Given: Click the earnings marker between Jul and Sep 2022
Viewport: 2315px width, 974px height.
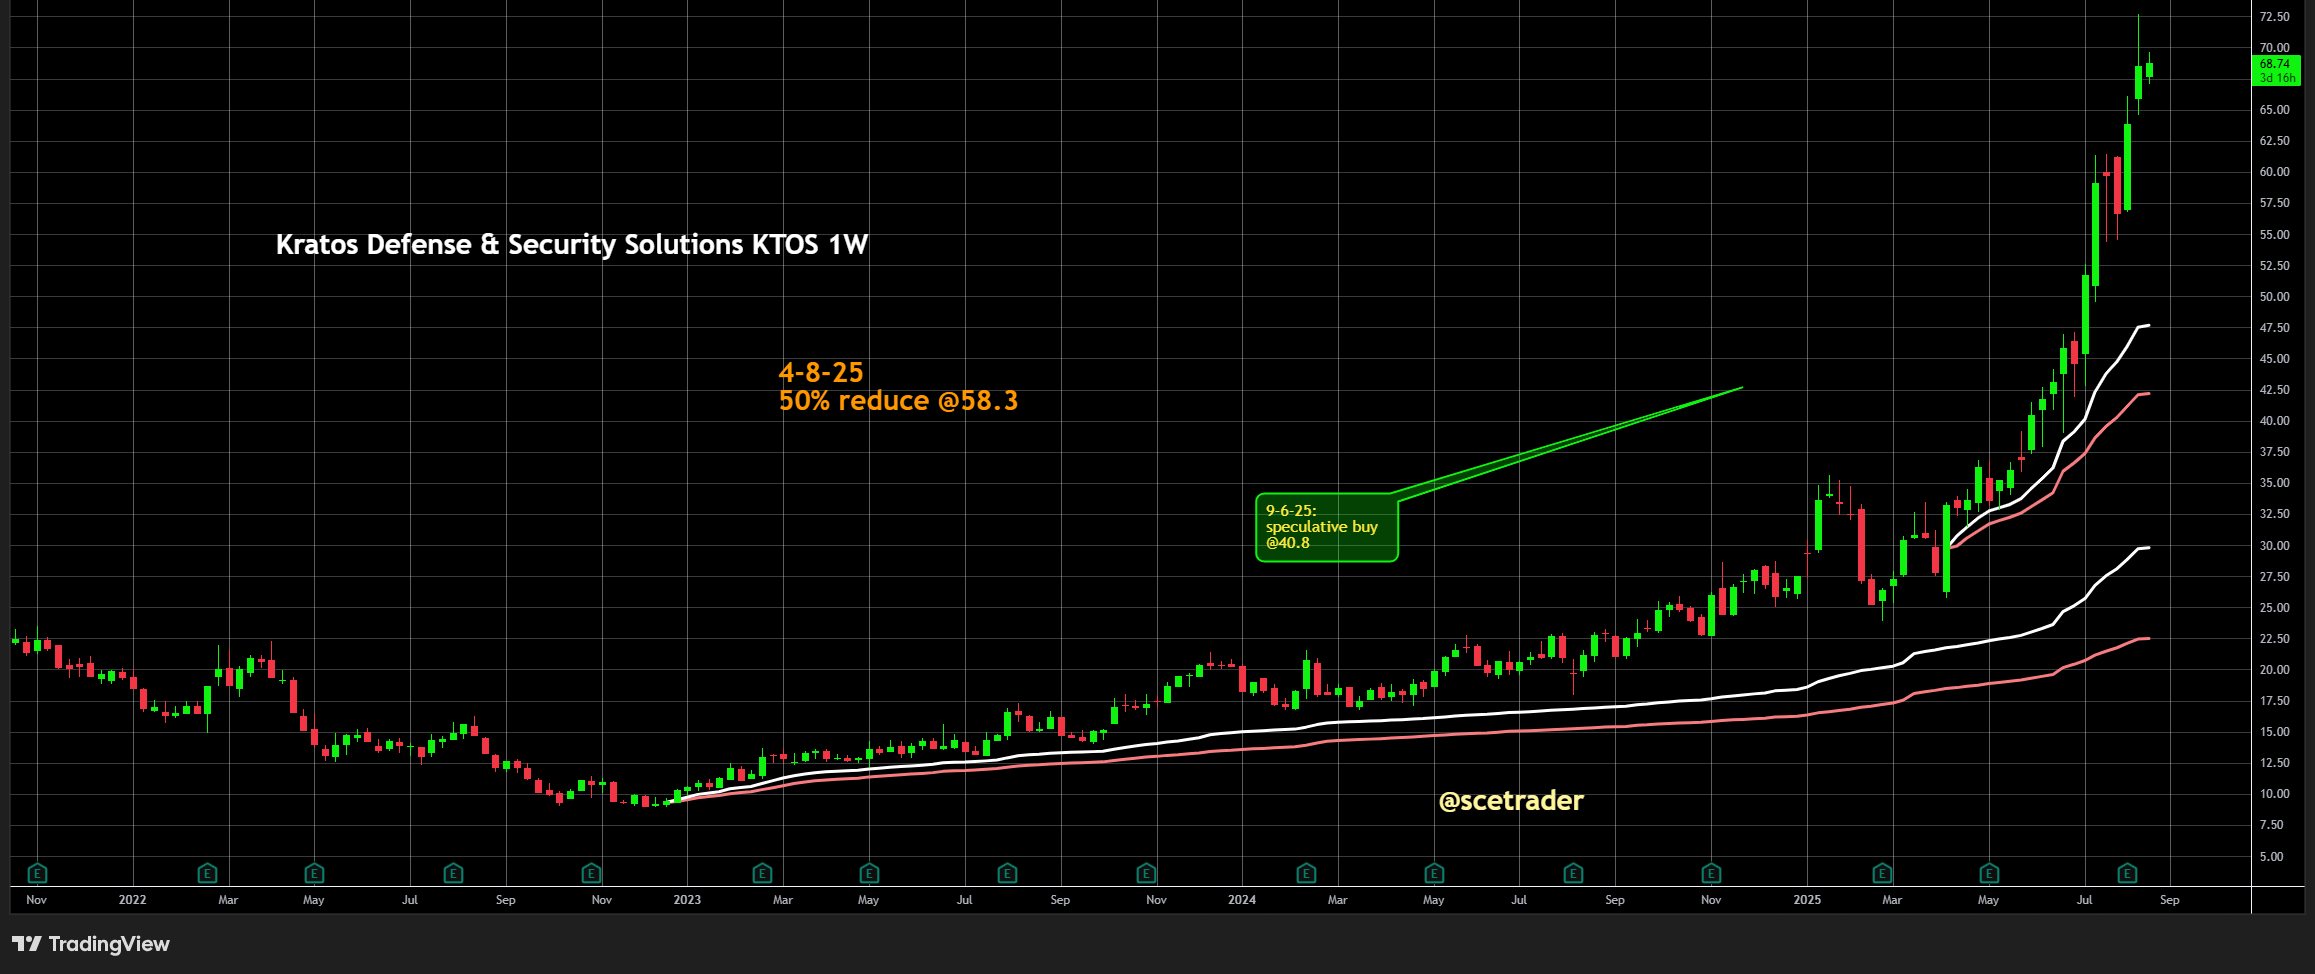Looking at the screenshot, I should pyautogui.click(x=453, y=874).
